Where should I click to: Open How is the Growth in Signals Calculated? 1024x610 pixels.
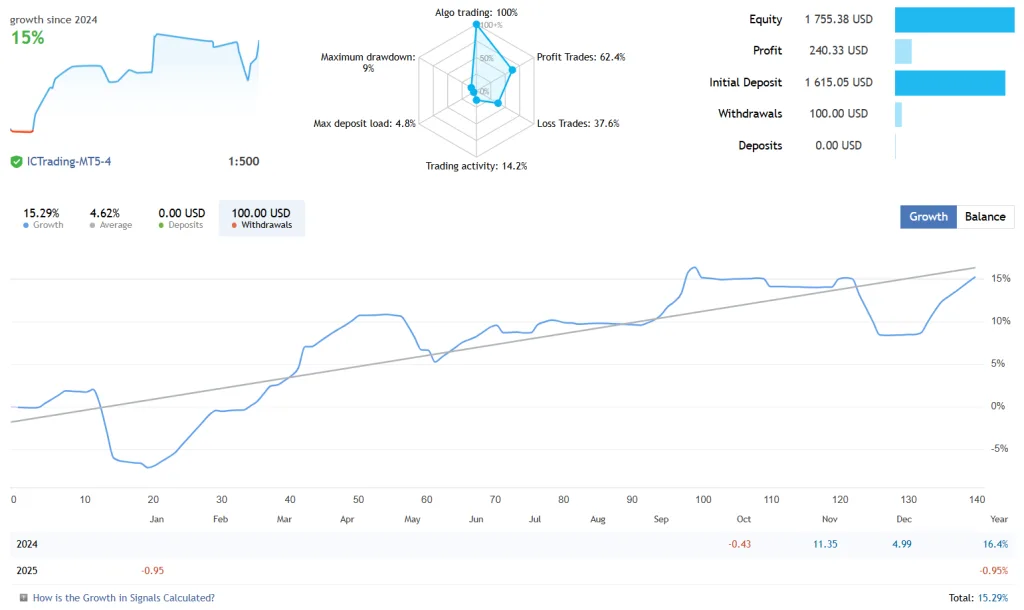point(124,598)
